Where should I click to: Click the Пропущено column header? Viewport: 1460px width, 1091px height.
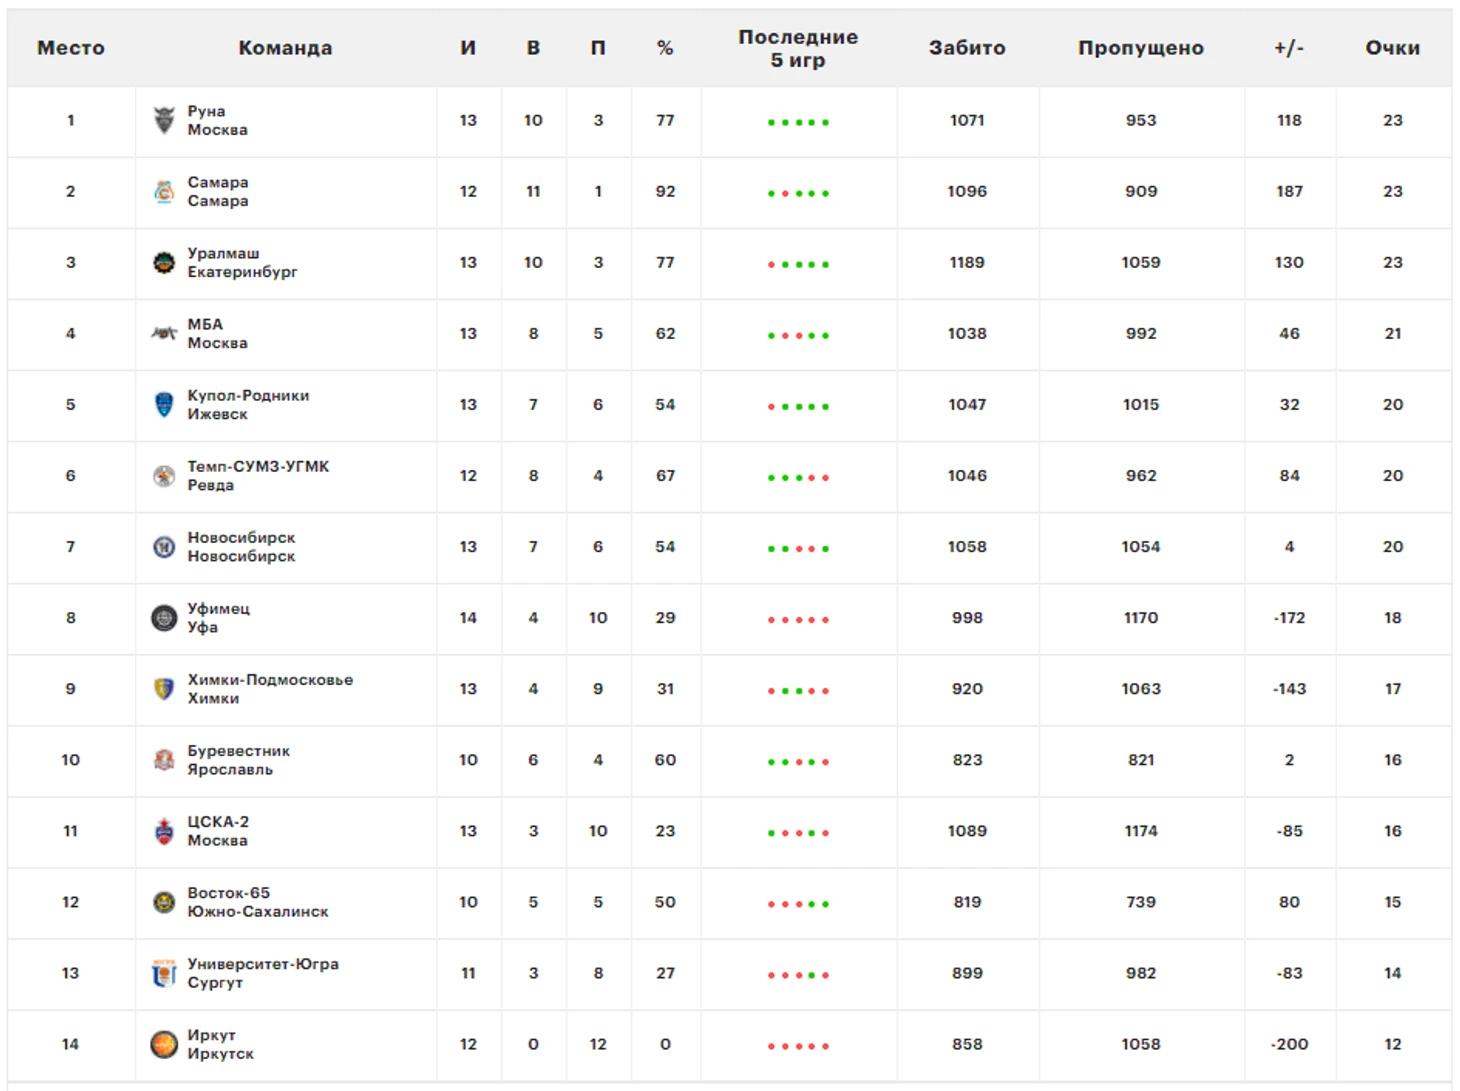[1141, 48]
